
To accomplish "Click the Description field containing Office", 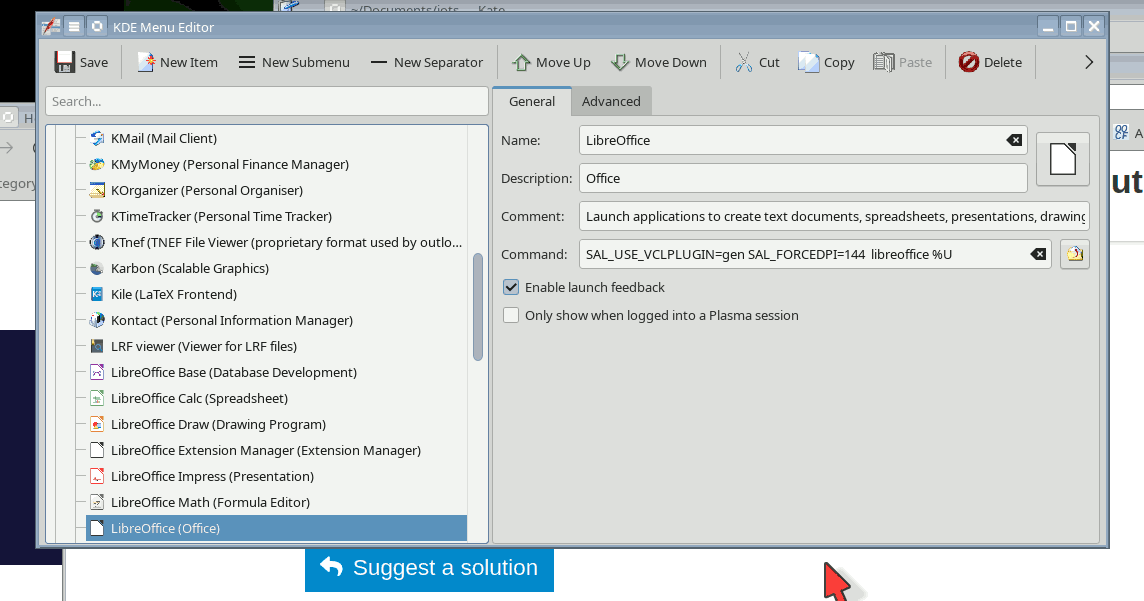I will pyautogui.click(x=803, y=178).
